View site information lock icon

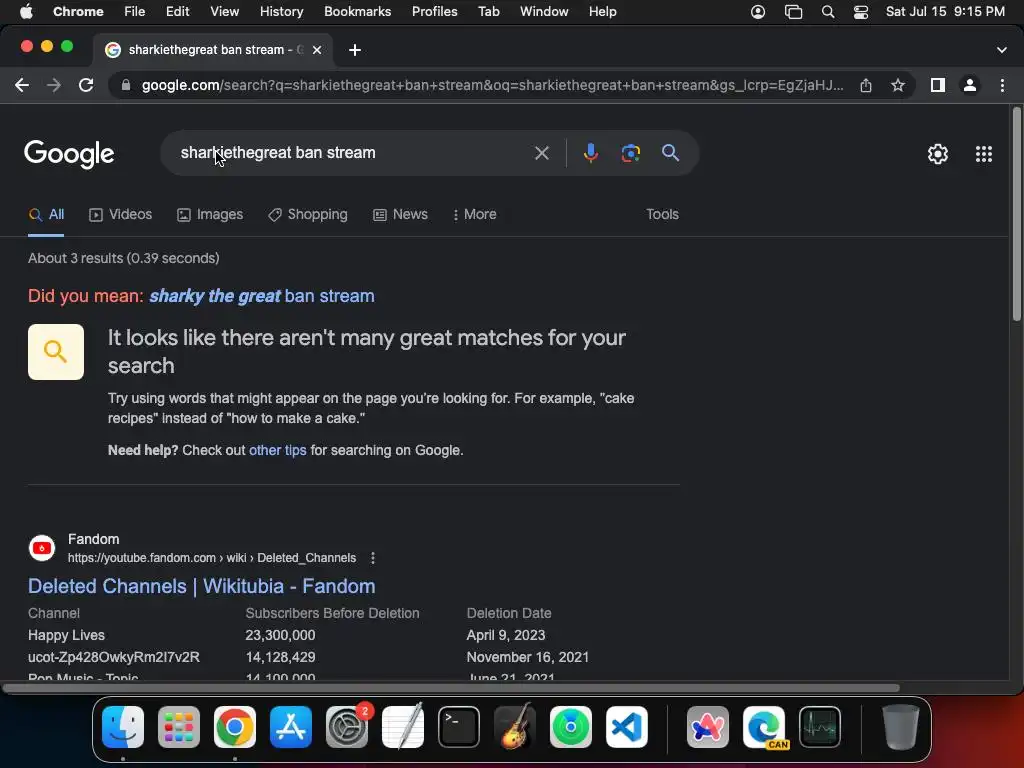(x=126, y=86)
